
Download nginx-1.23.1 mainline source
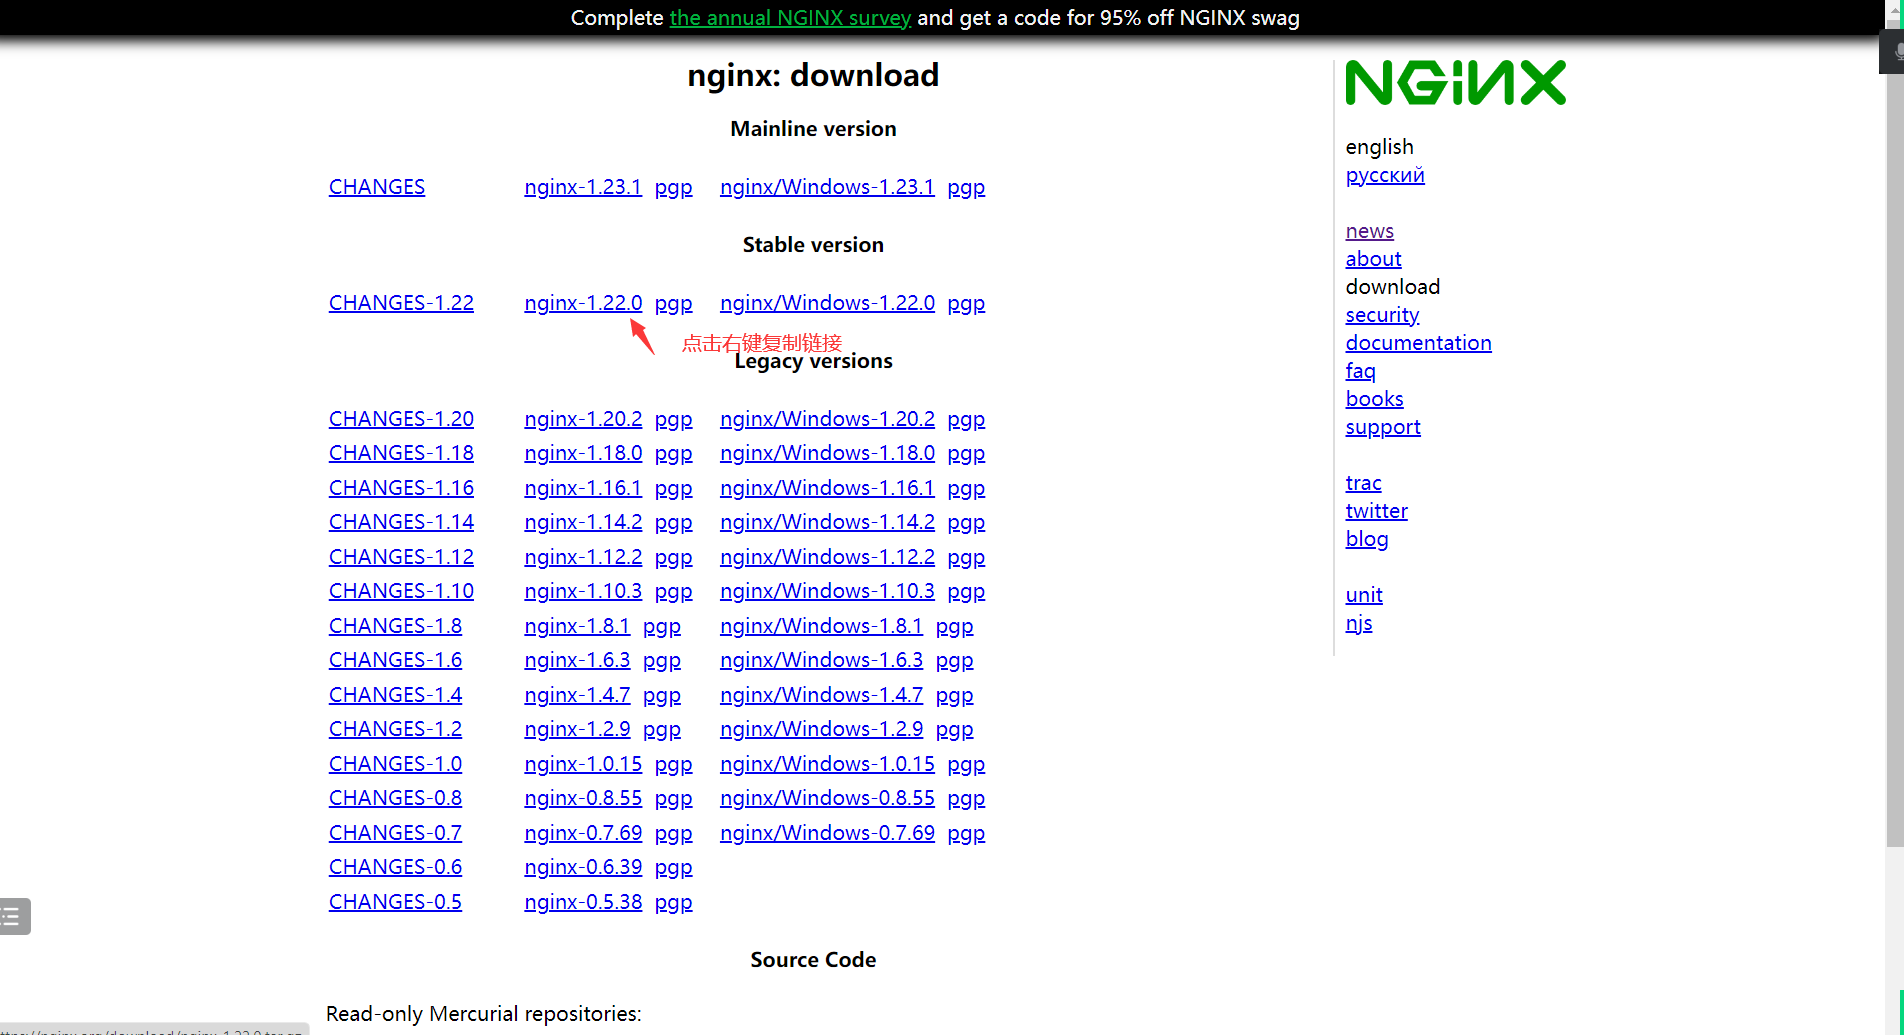point(583,187)
